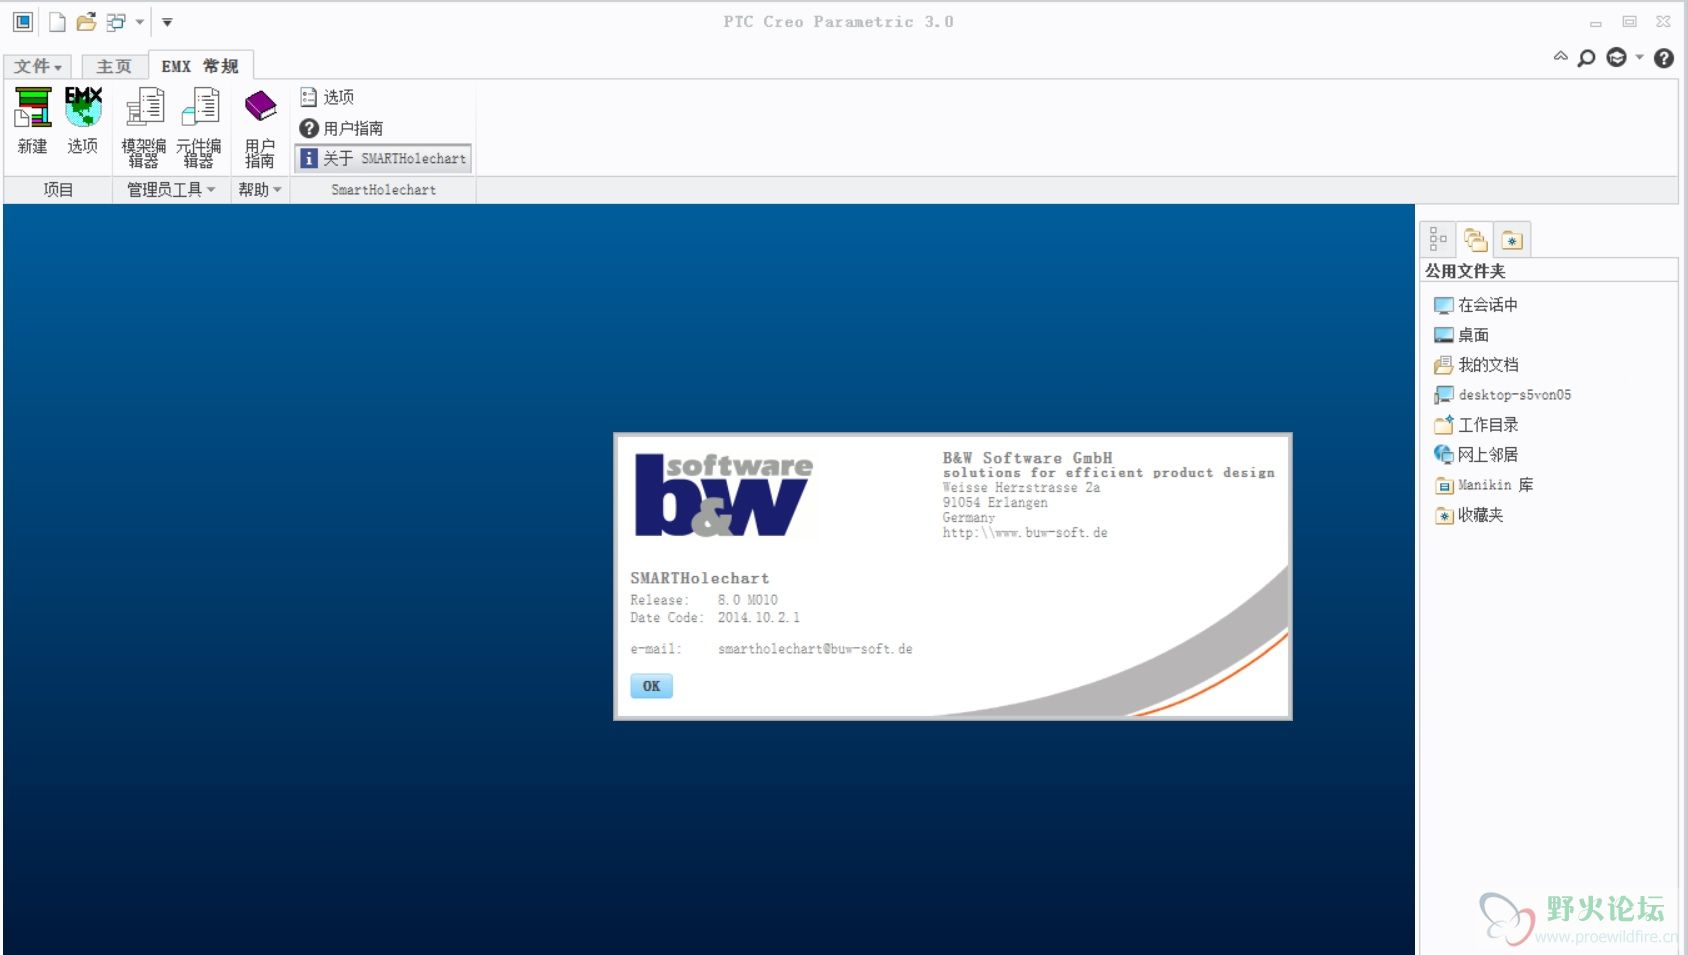This screenshot has width=1688, height=955.
Task: Switch to the 主页 tab
Action: pyautogui.click(x=114, y=66)
